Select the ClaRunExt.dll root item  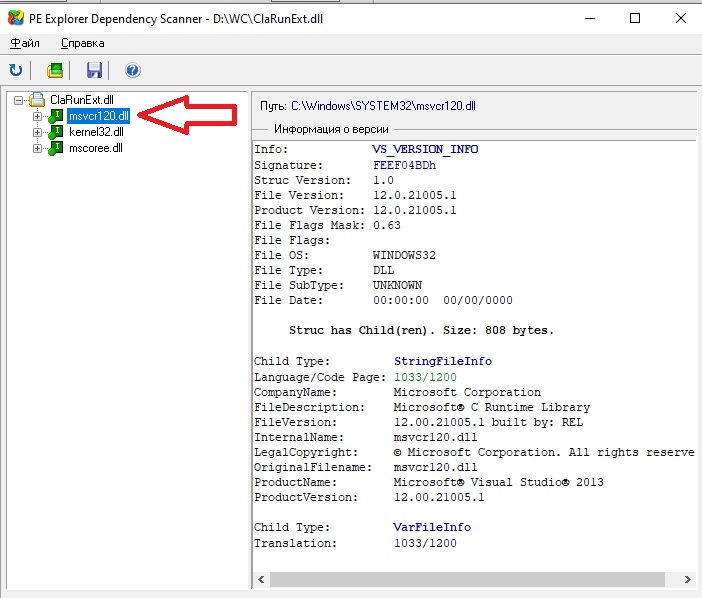tap(82, 100)
